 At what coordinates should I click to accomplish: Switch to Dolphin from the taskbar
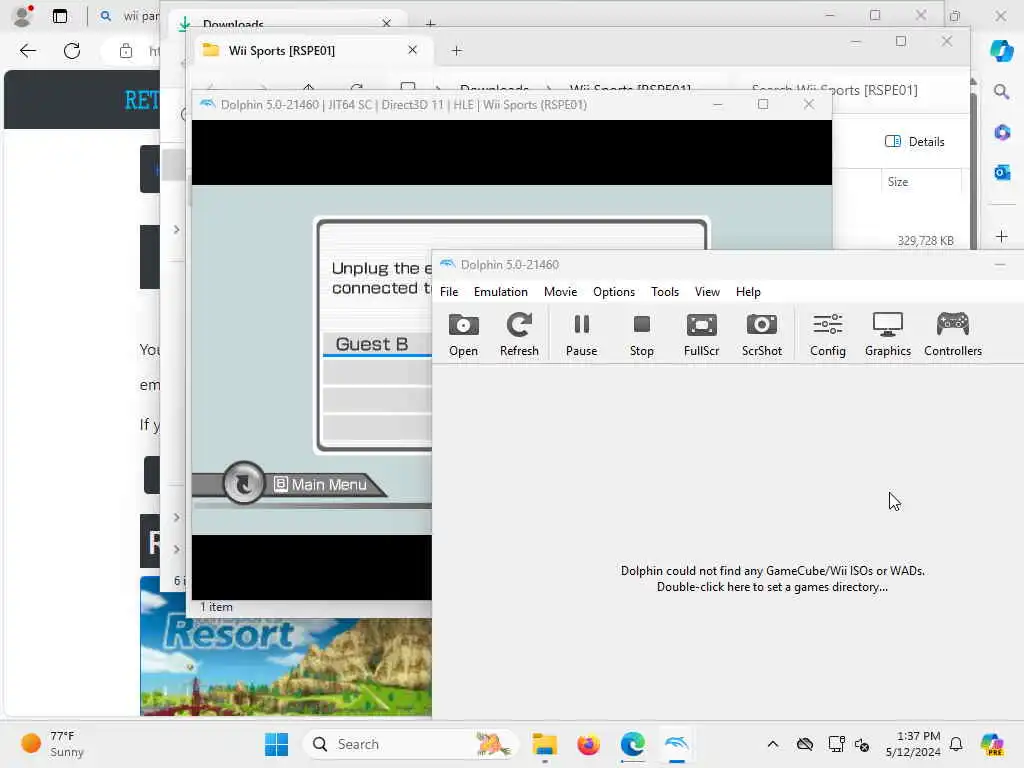677,744
